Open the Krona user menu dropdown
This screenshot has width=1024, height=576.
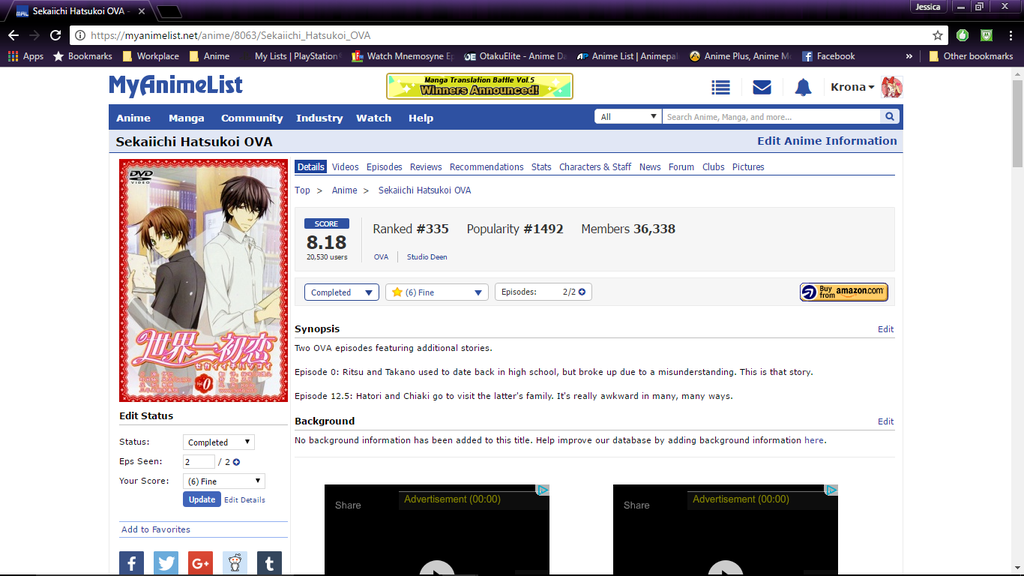click(852, 87)
